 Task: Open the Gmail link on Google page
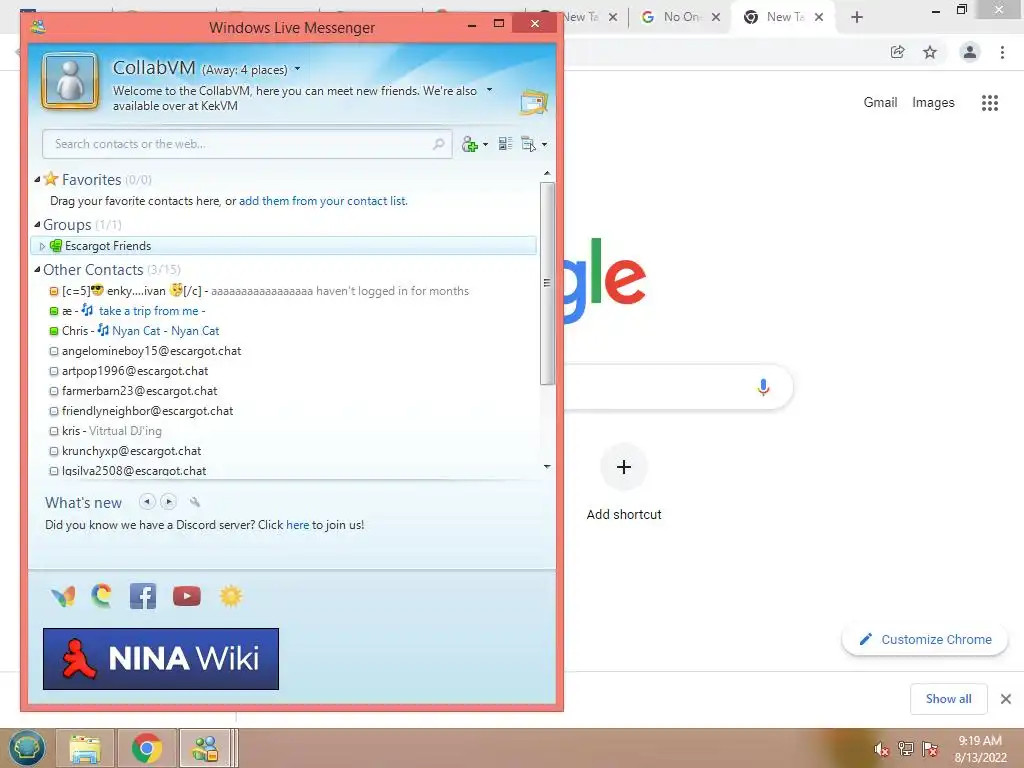pyautogui.click(x=880, y=103)
